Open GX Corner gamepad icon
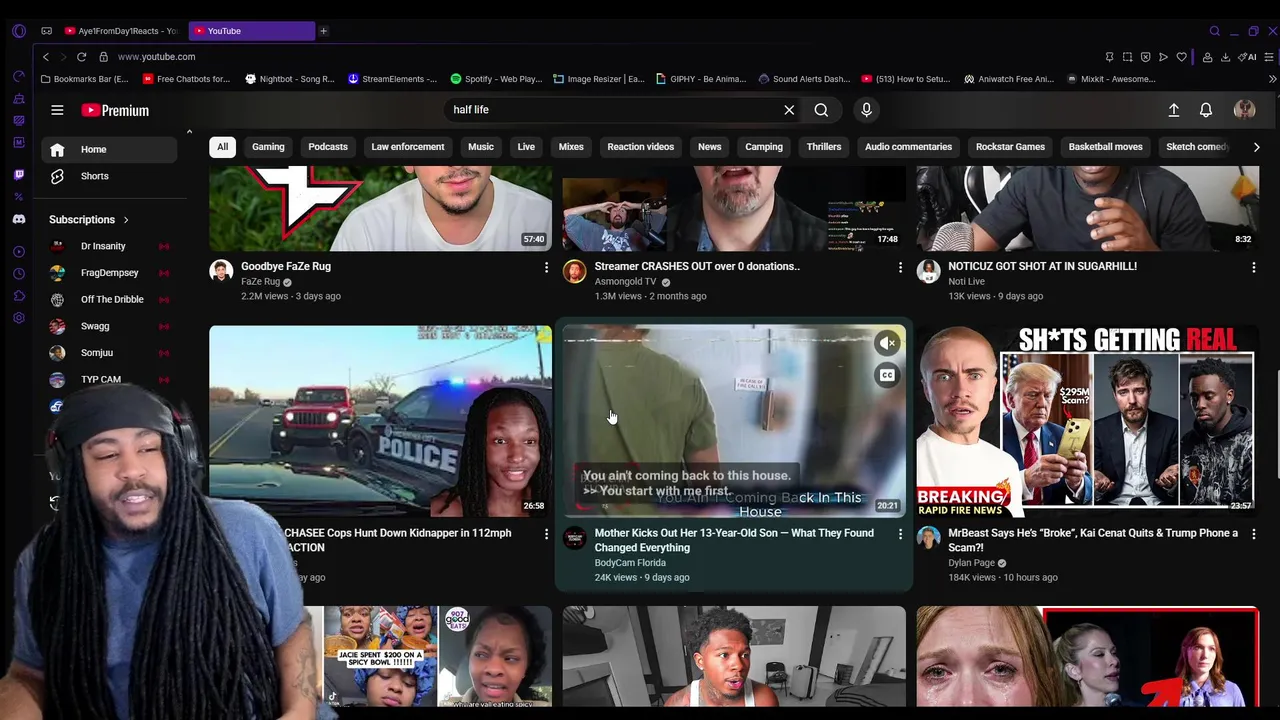This screenshot has width=1280, height=720. [x=46, y=31]
